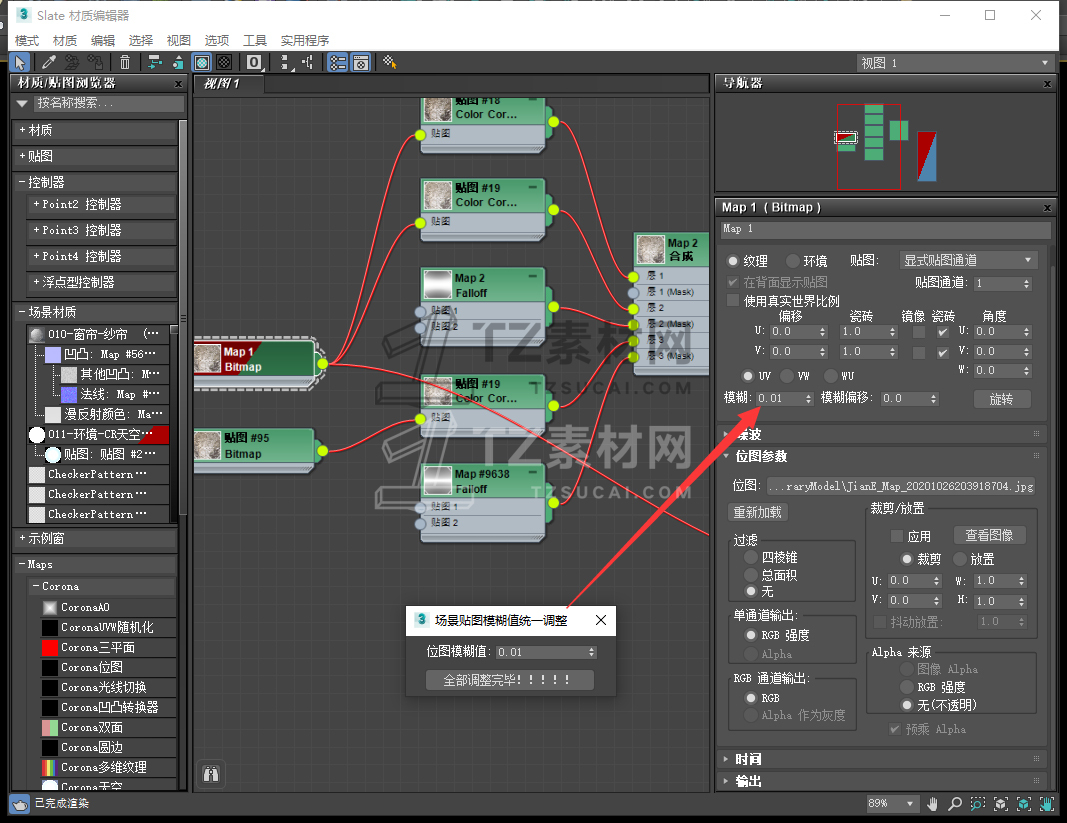
Task: Click the 全部调整完毕 button
Action: point(510,679)
